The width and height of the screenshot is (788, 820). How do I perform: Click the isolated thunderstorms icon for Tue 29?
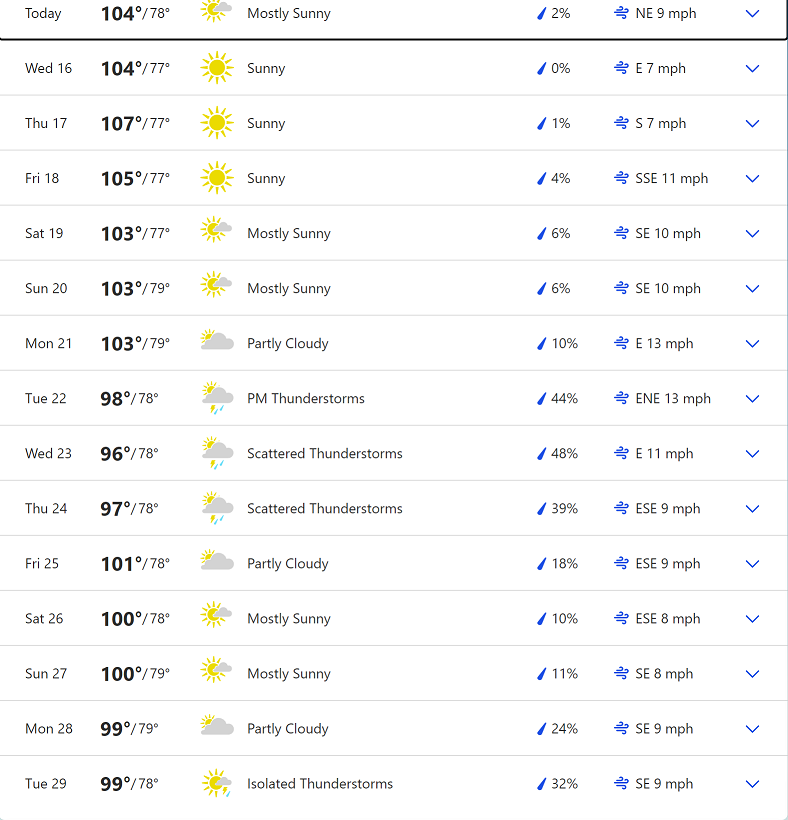pyautogui.click(x=217, y=783)
